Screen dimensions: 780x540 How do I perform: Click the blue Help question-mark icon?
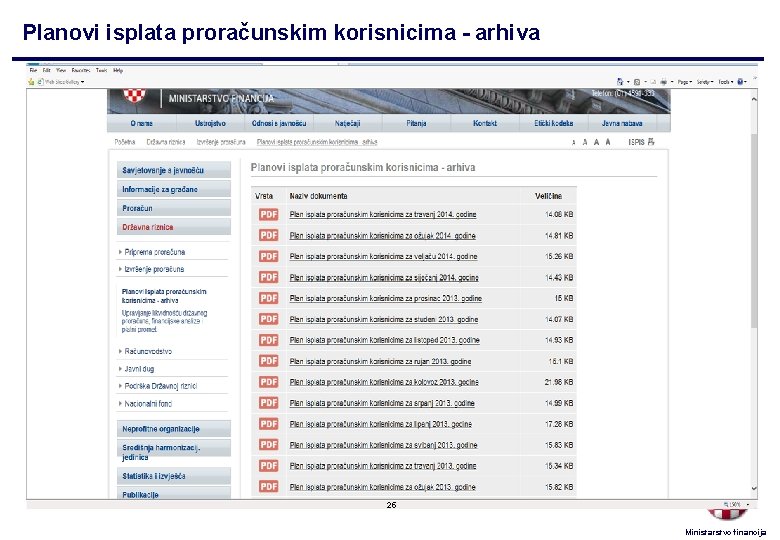tap(740, 82)
